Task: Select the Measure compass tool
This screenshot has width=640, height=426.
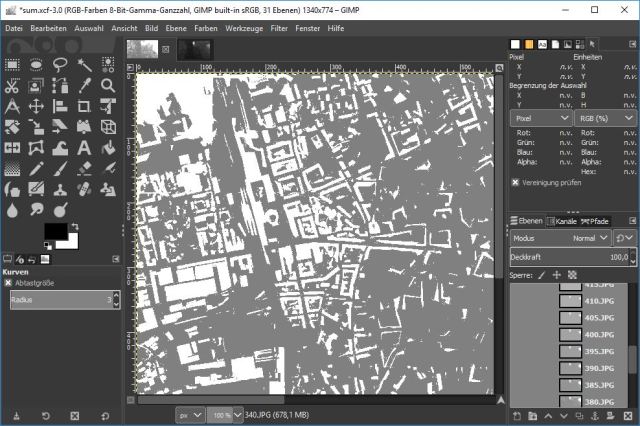Action: [12, 106]
